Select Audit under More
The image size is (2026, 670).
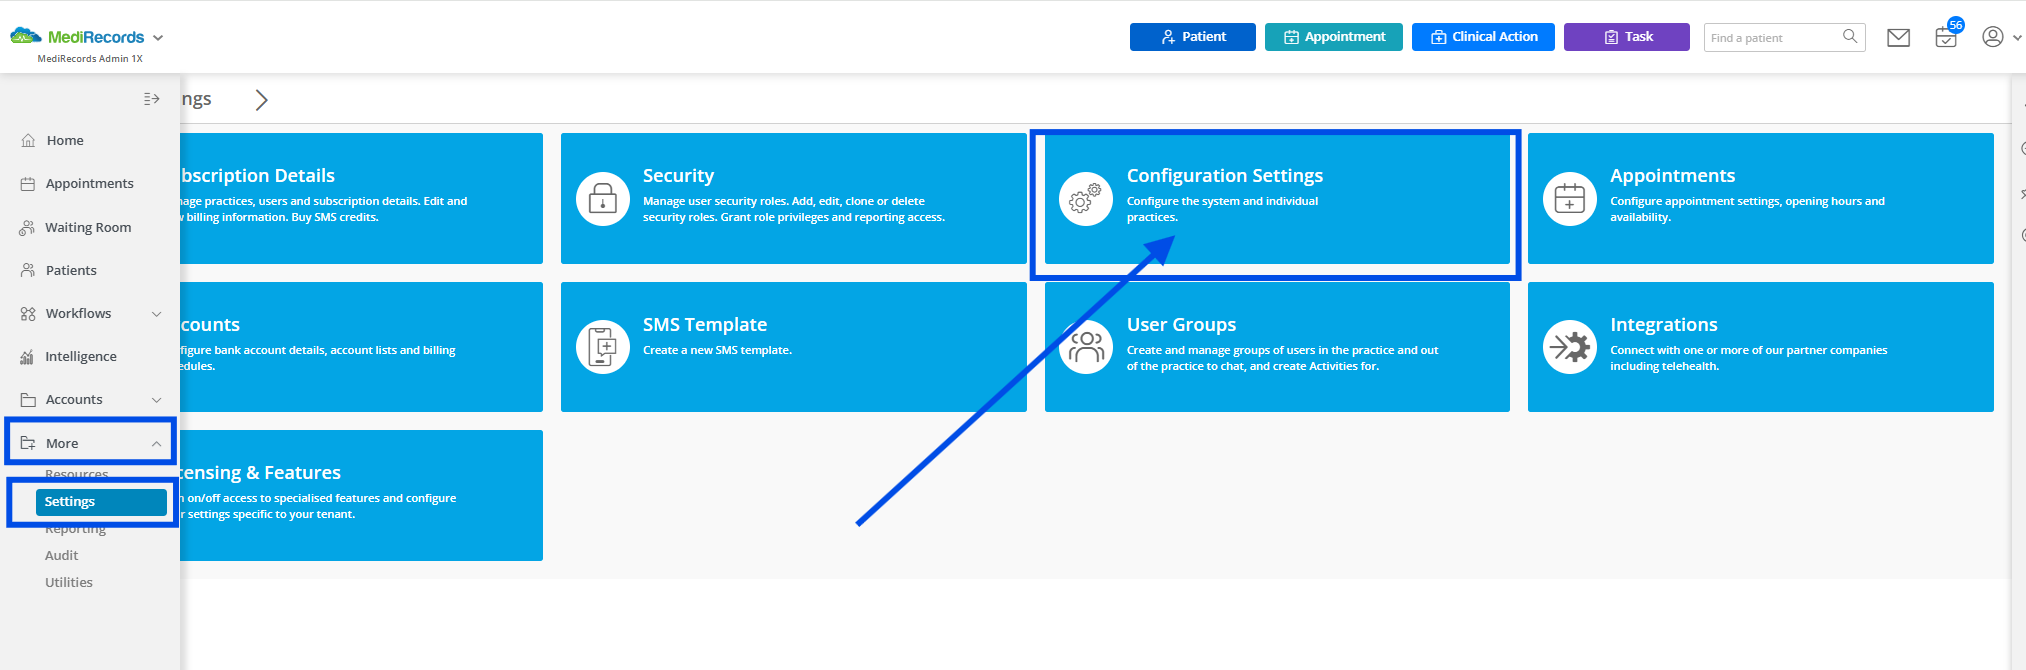point(61,556)
